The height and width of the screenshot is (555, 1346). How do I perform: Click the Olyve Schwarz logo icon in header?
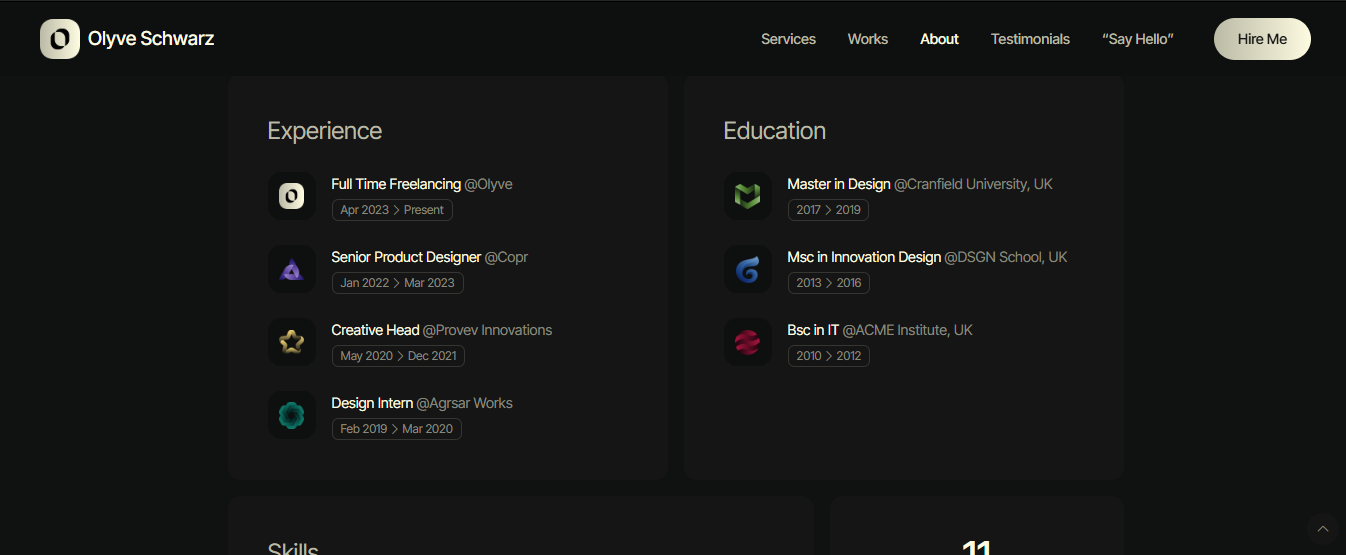60,39
